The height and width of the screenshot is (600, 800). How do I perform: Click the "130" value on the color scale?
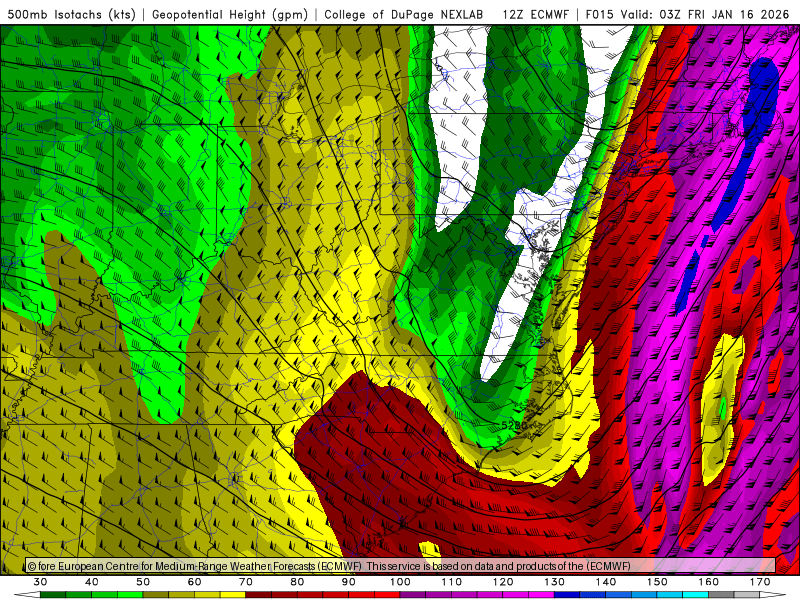[x=555, y=582]
